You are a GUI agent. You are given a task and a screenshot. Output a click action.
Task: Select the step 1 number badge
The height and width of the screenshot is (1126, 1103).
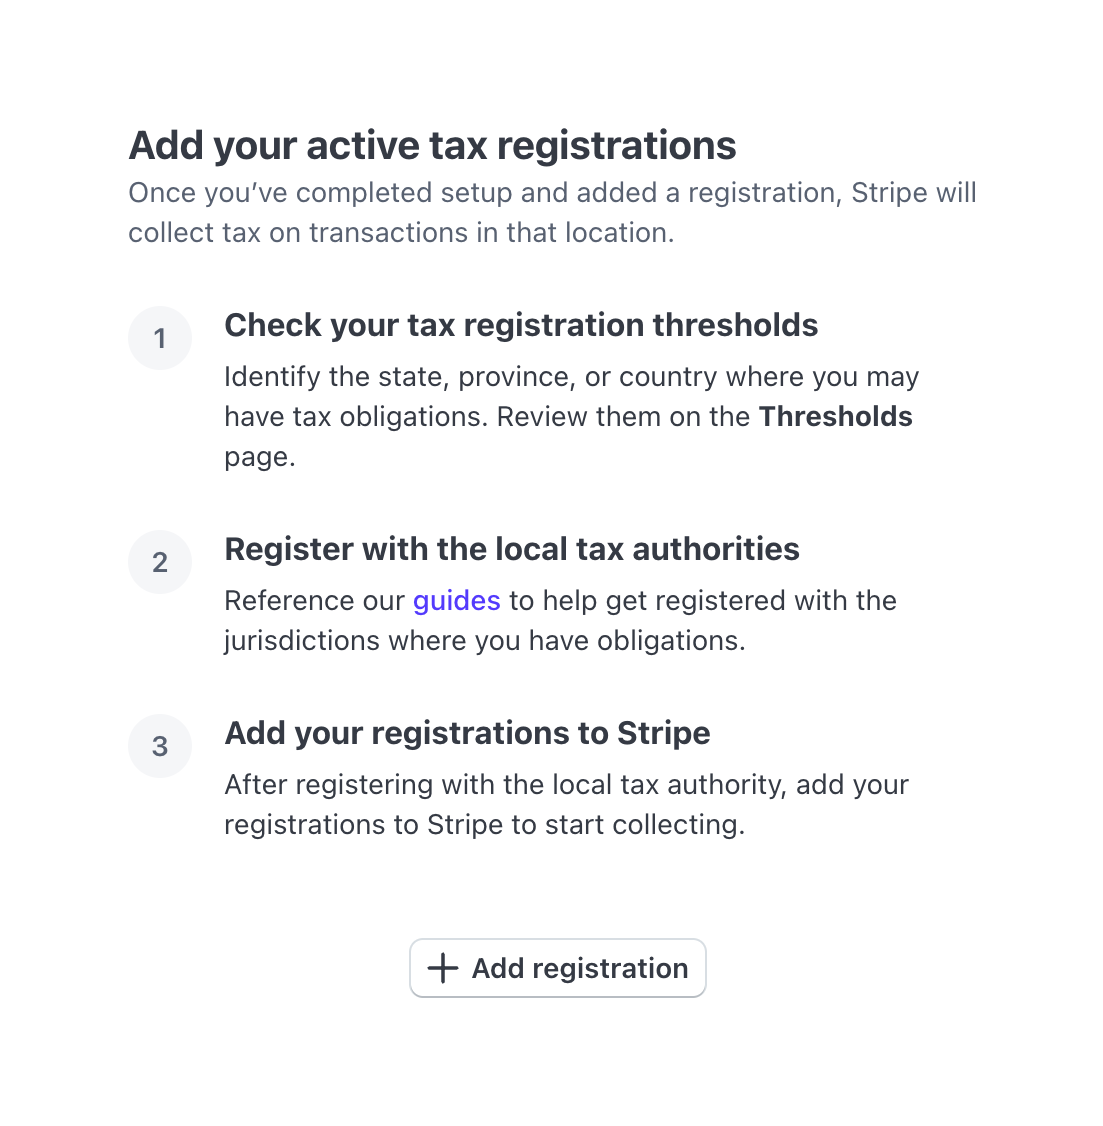pyautogui.click(x=160, y=338)
